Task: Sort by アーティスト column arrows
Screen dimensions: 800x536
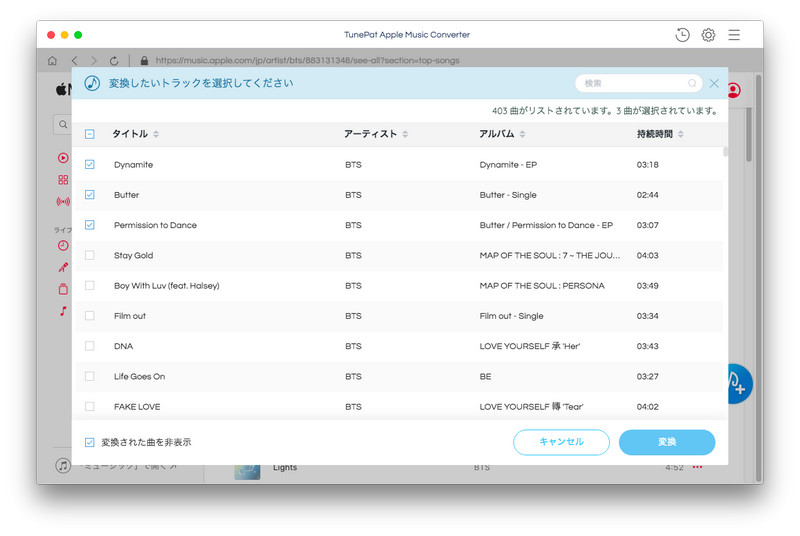Action: pos(405,134)
